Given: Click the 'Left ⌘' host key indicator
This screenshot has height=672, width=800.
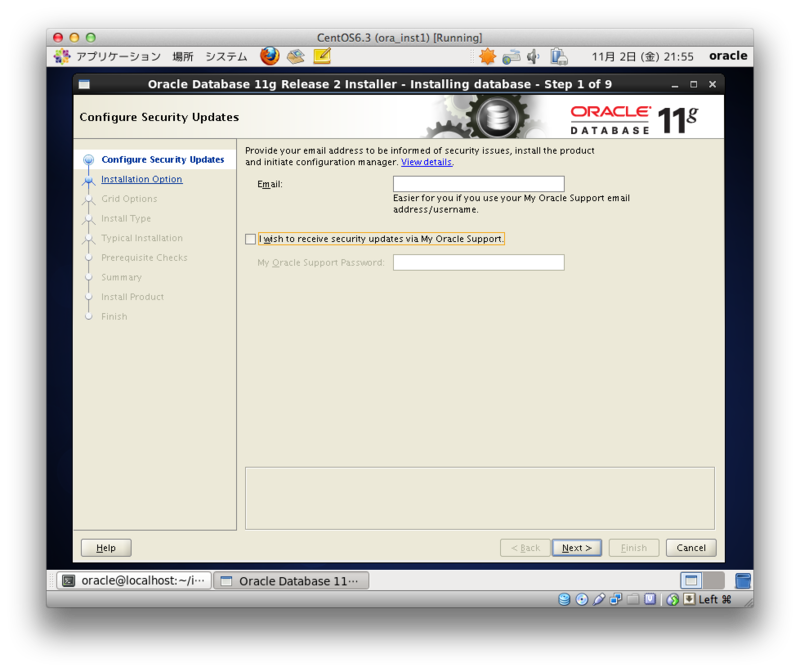Looking at the screenshot, I should point(715,600).
